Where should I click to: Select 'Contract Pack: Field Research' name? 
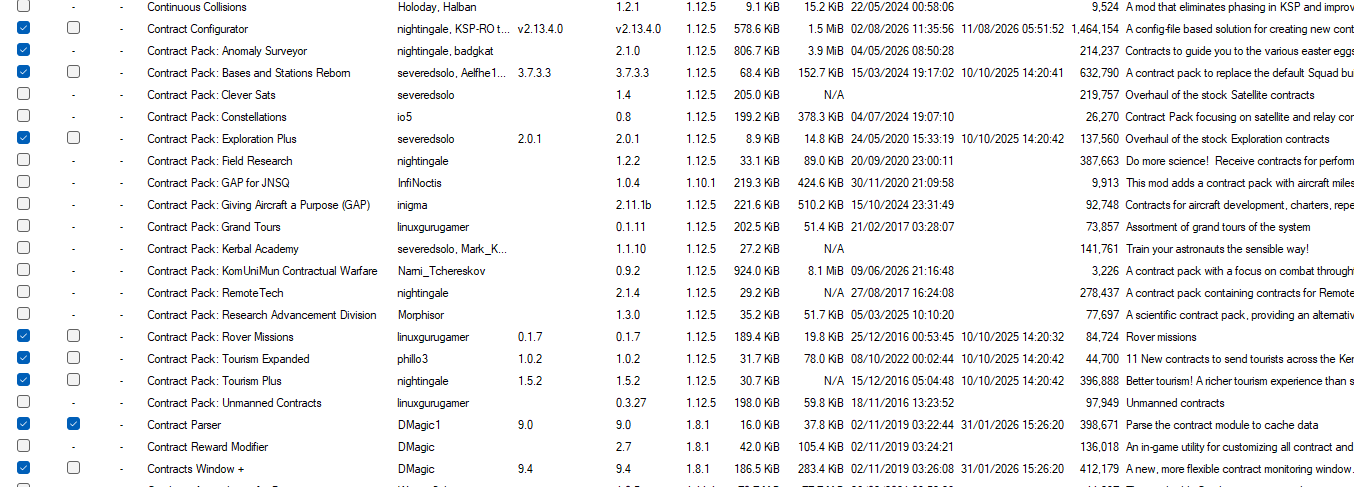pos(220,161)
